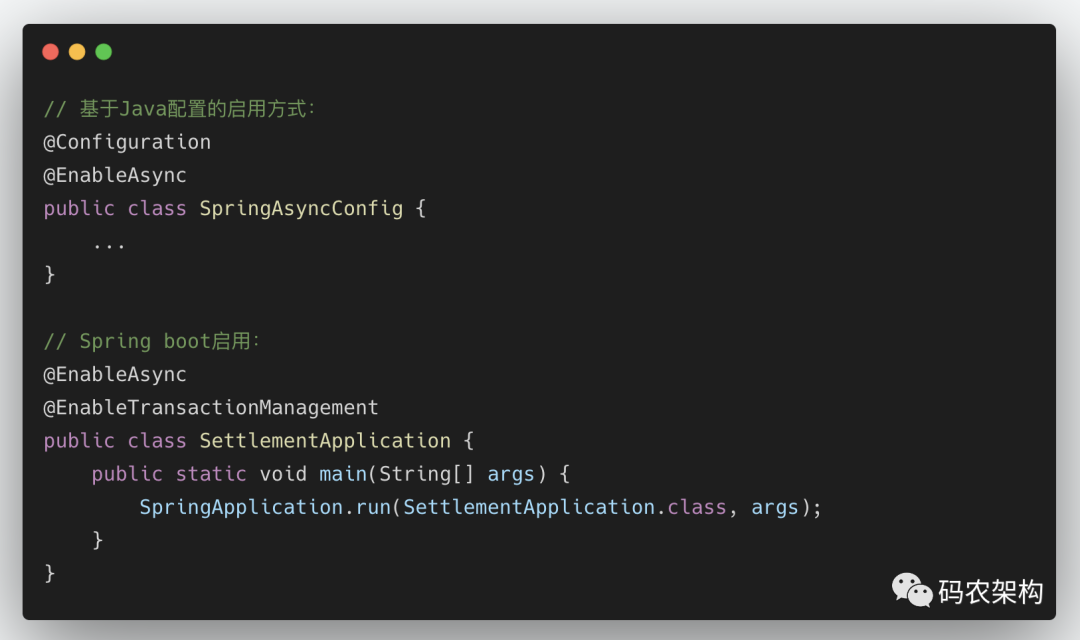Click the Spring boot启用 comment line

coord(152,341)
